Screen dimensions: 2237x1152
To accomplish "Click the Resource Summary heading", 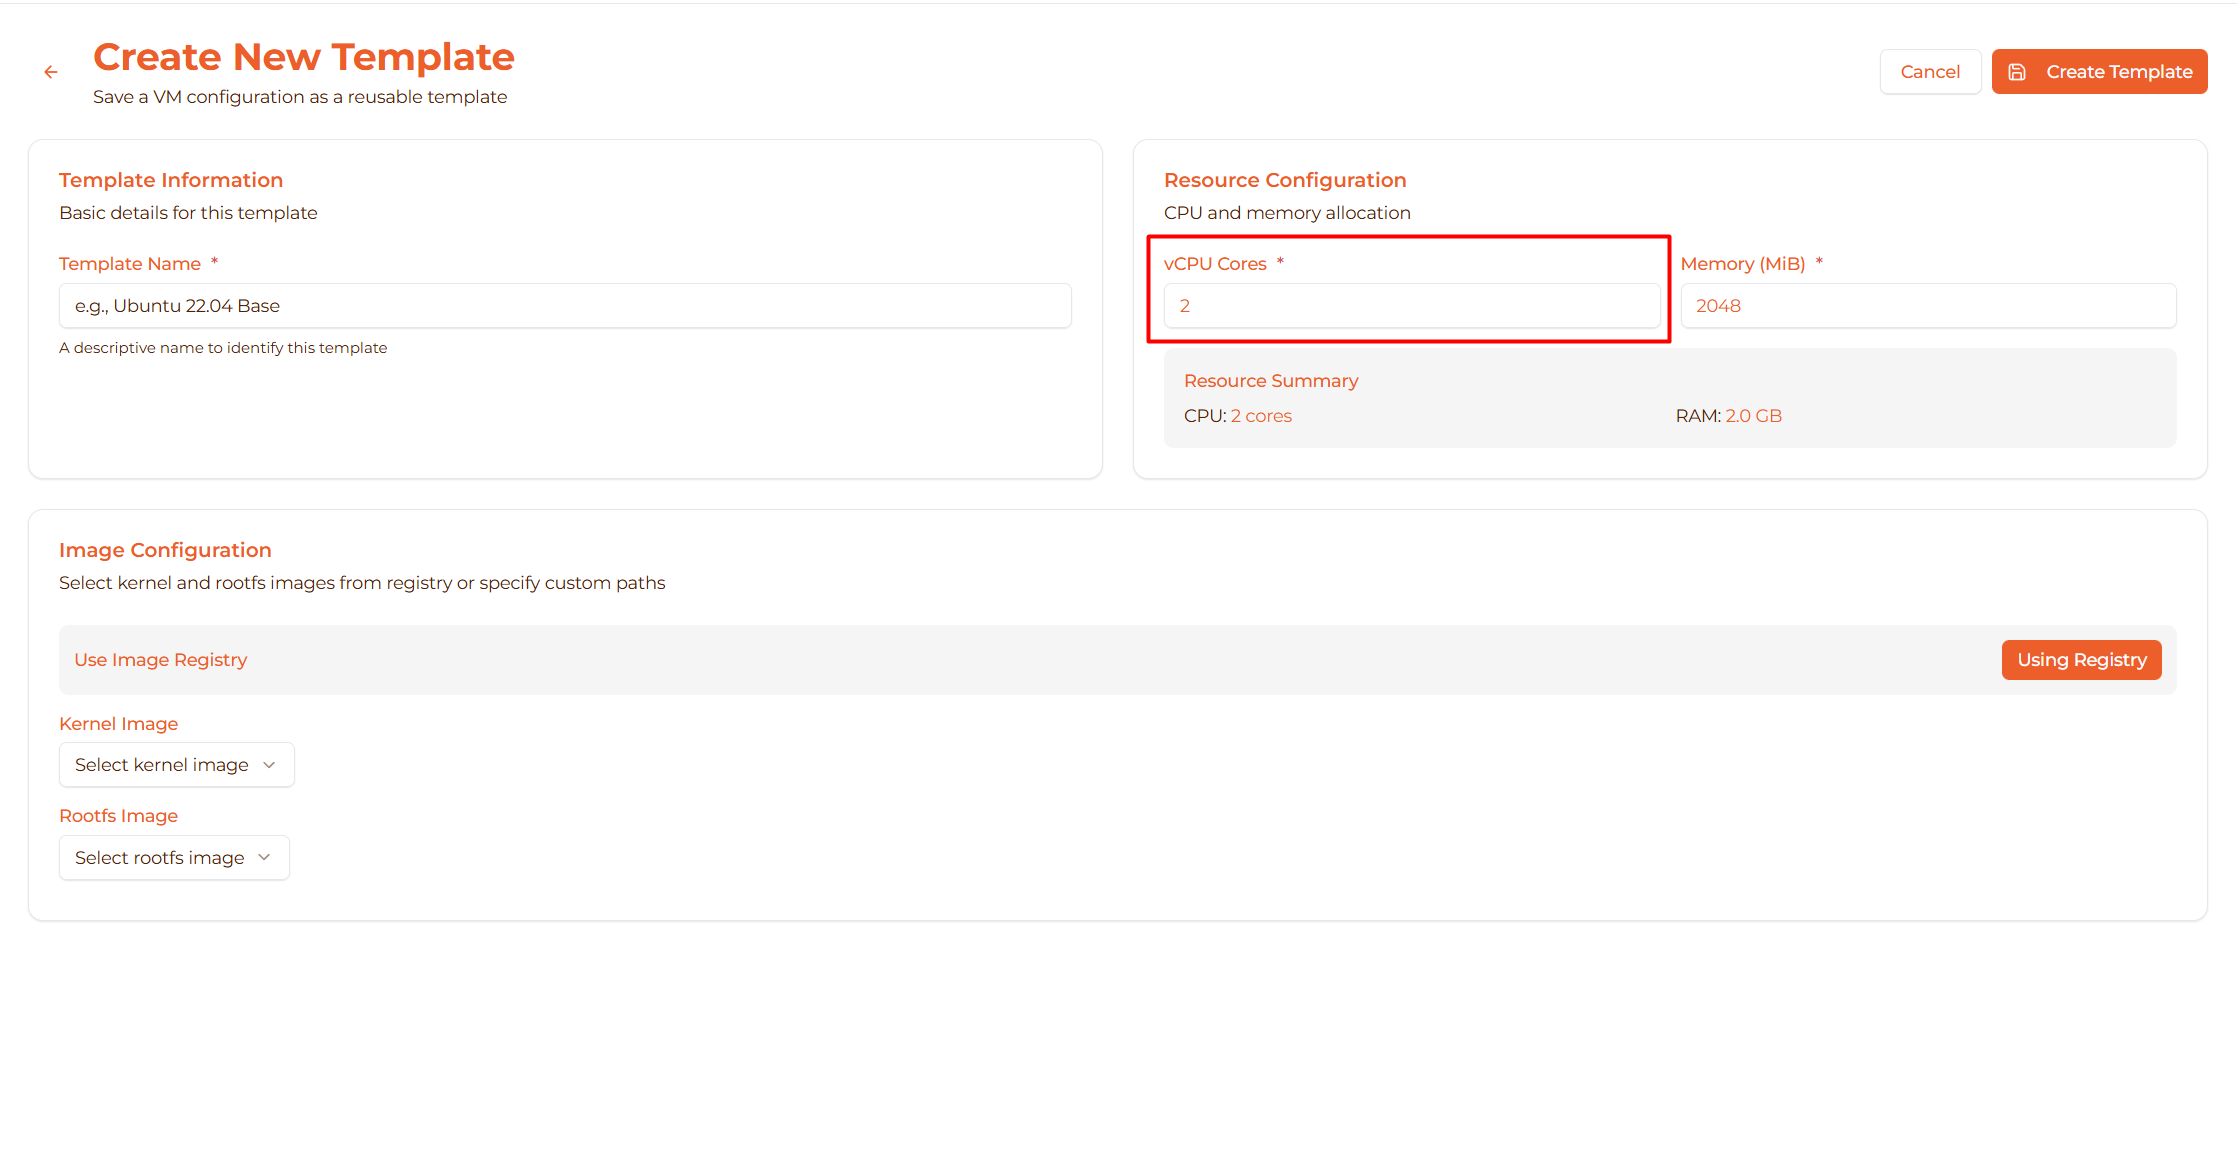I will 1270,381.
